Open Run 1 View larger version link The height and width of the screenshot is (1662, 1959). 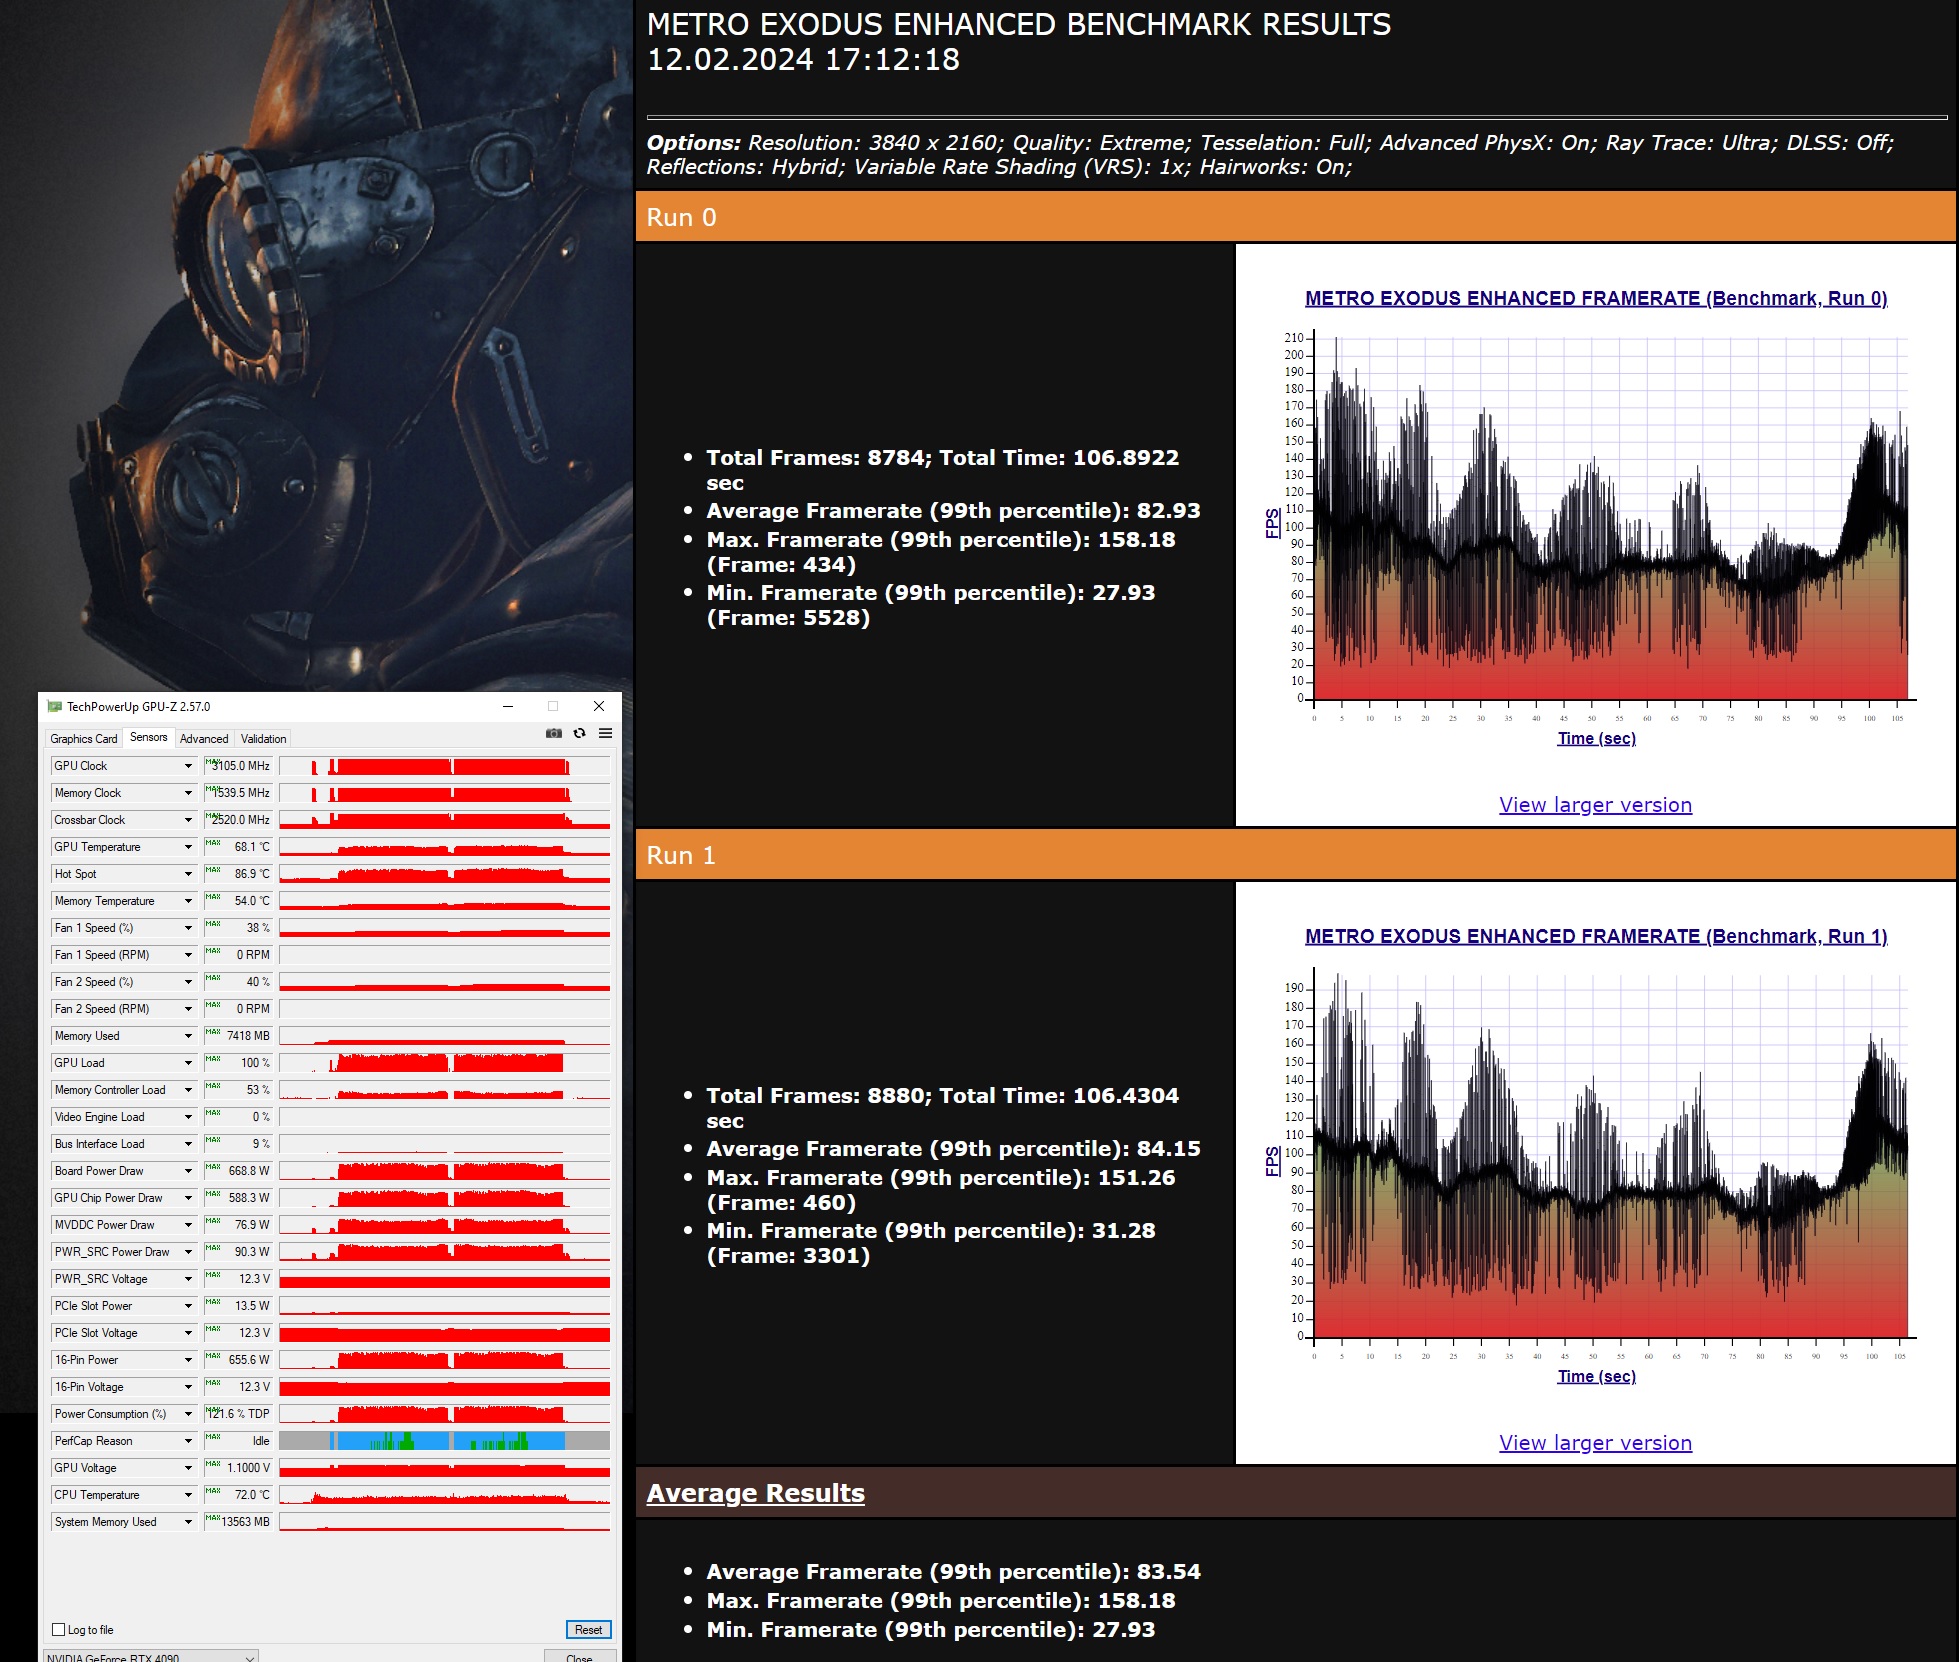tap(1595, 1443)
